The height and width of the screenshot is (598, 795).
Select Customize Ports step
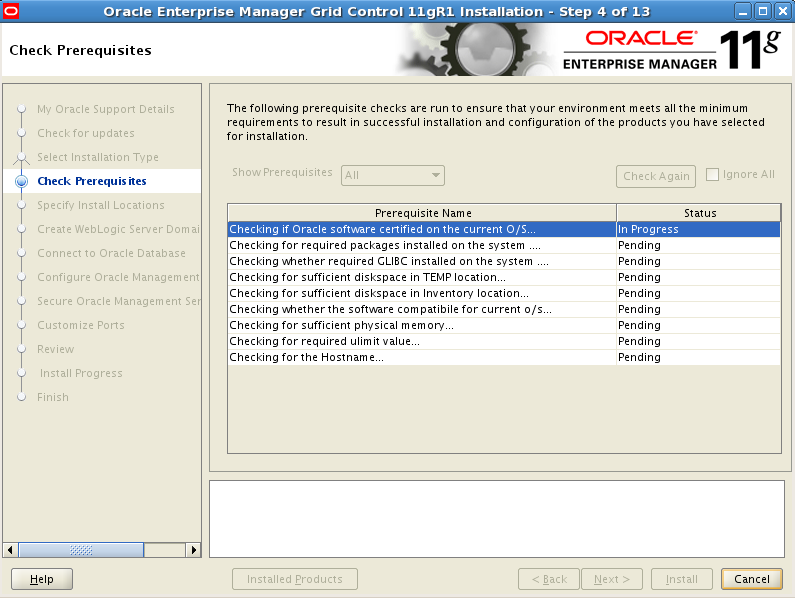tap(81, 325)
